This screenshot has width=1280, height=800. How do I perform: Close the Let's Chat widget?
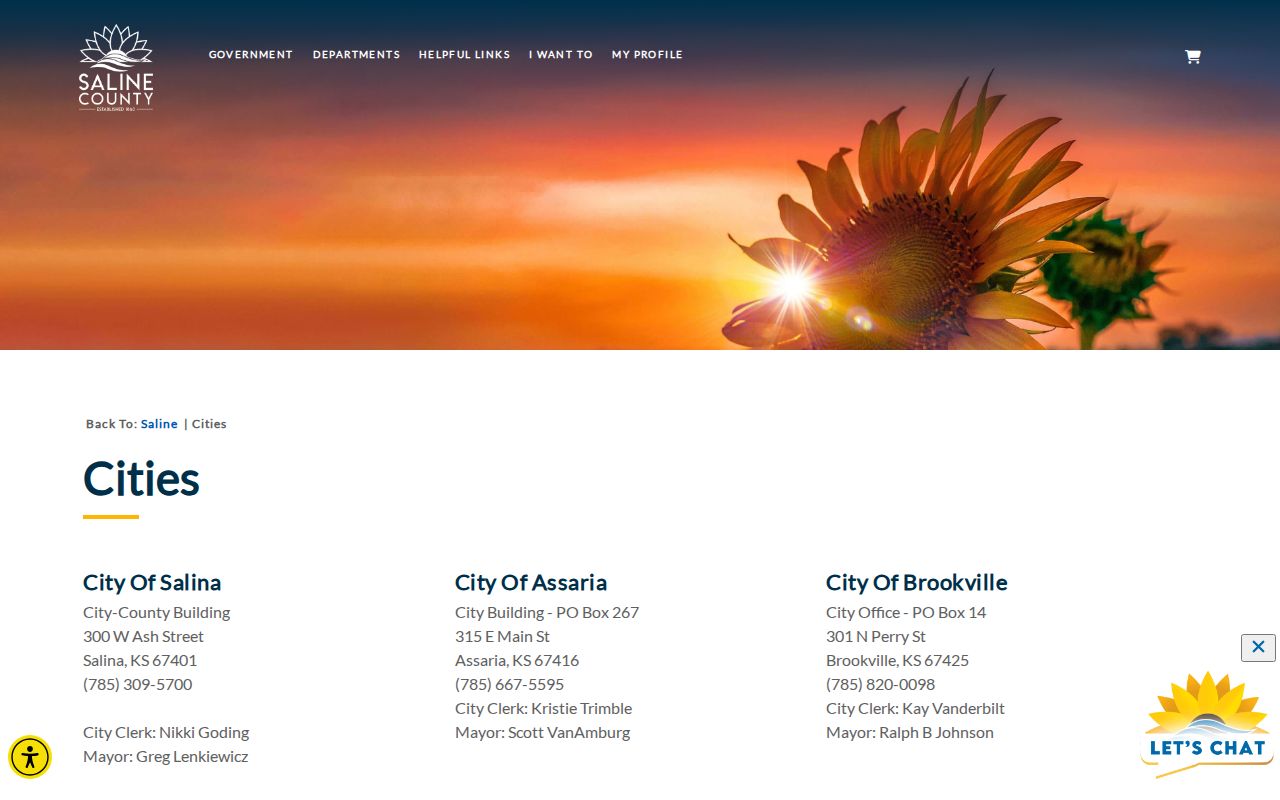click(x=1258, y=647)
